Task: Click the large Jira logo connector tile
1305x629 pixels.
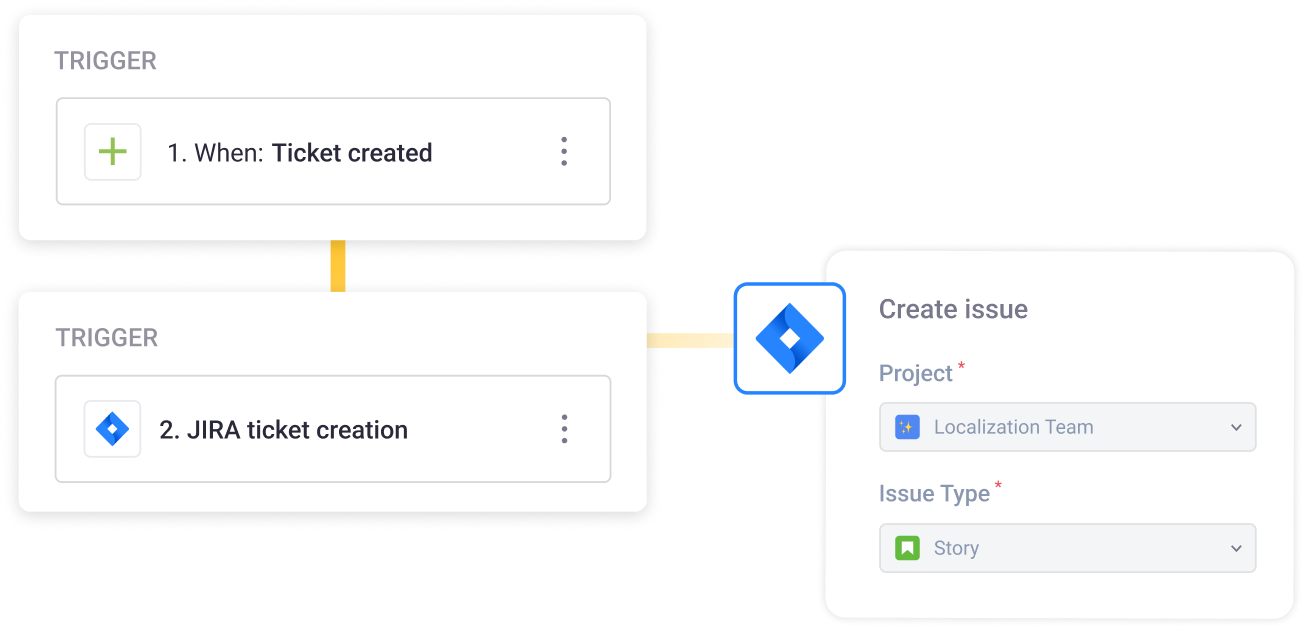Action: point(790,339)
